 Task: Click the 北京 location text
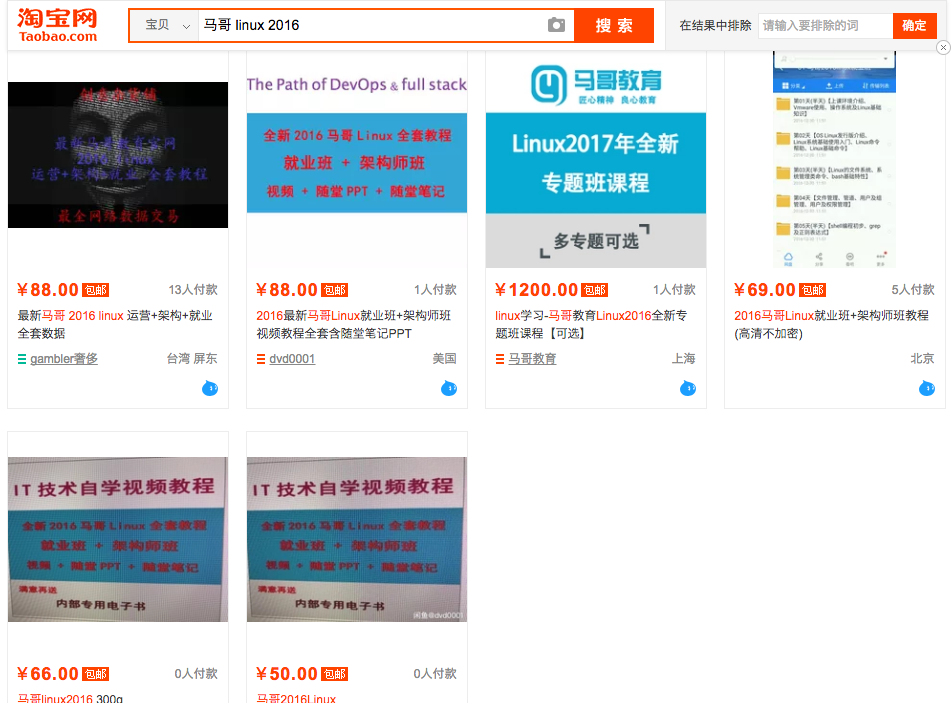(x=922, y=359)
